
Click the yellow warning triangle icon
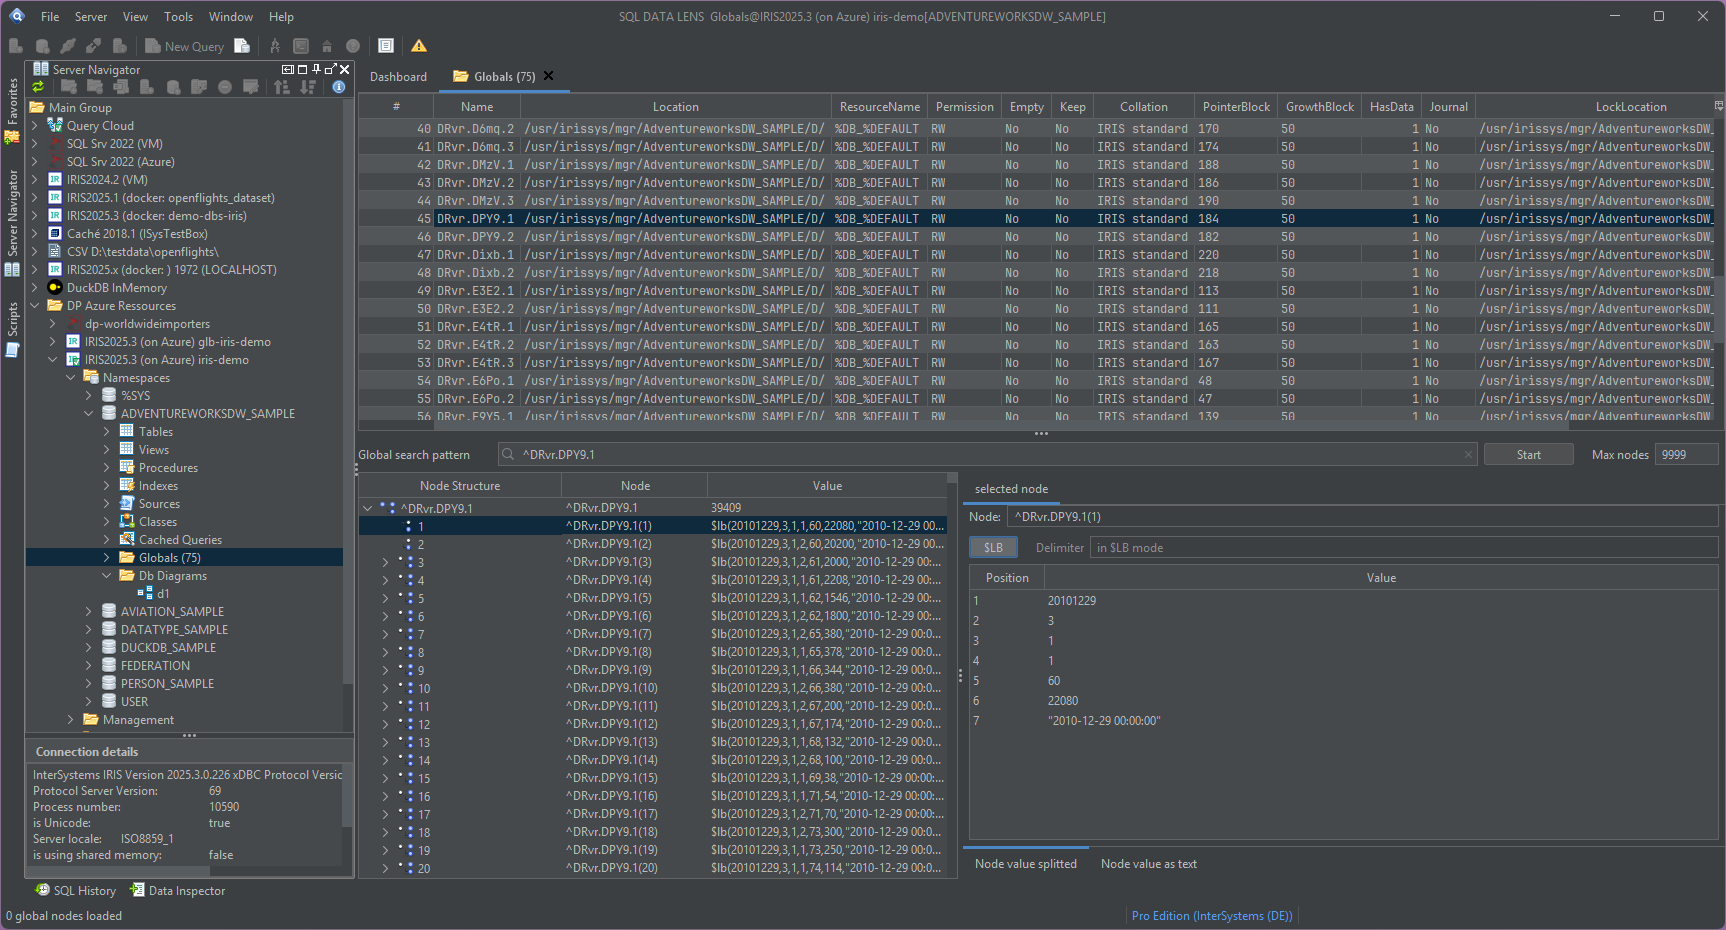click(419, 46)
